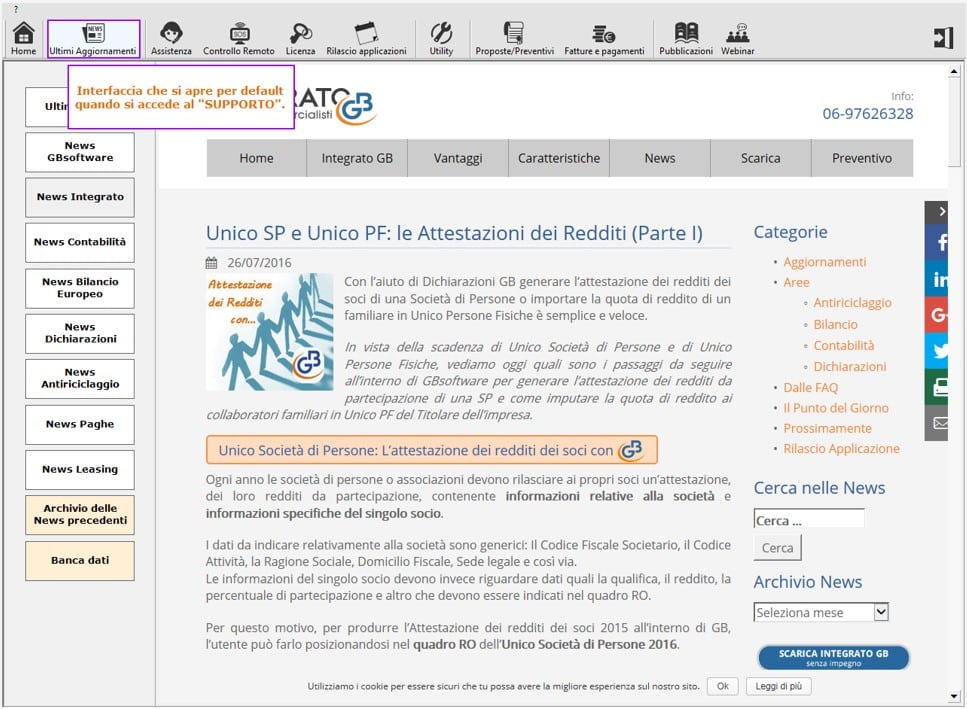
Task: Share the article on LinkedIn
Action: (x=936, y=279)
